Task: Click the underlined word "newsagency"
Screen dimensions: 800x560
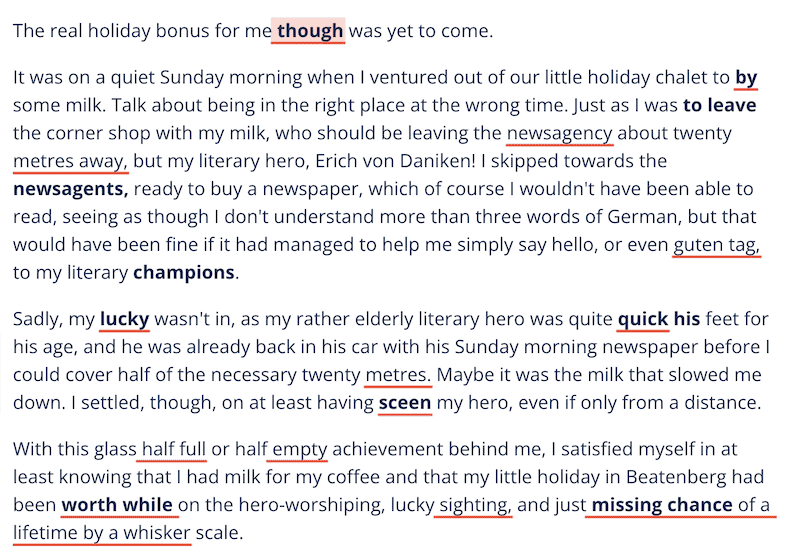Action: pyautogui.click(x=559, y=133)
